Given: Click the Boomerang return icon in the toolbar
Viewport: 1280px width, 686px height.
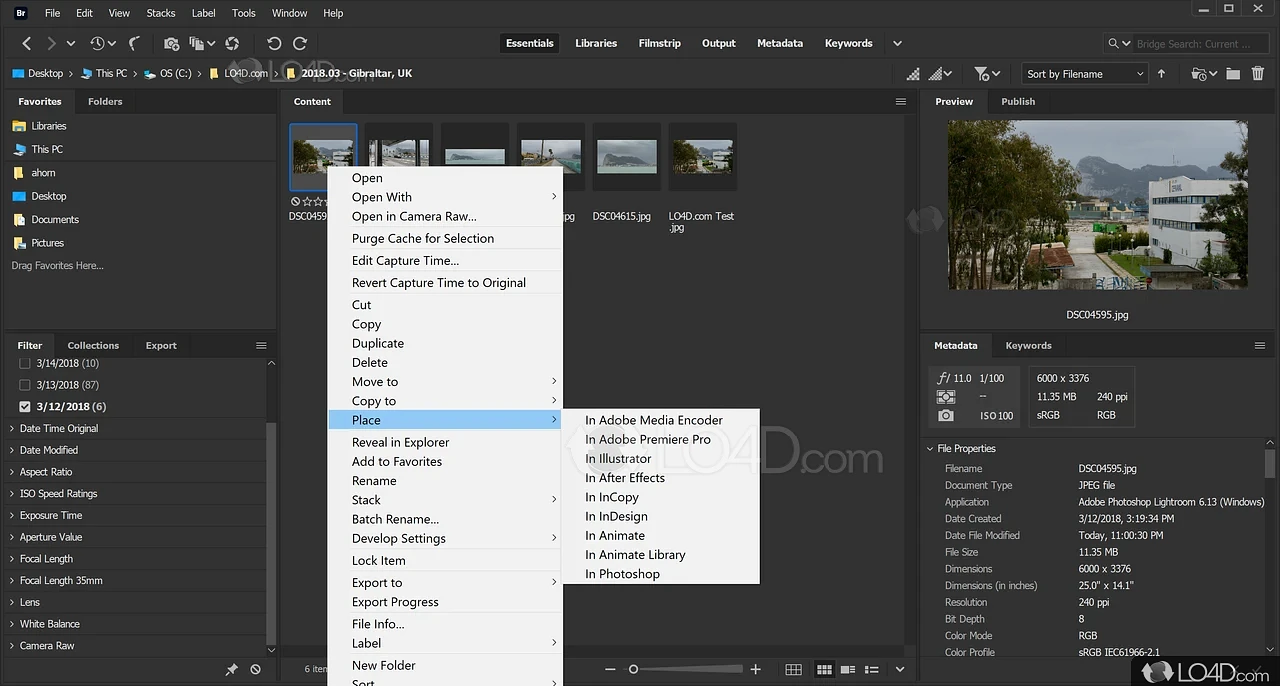Looking at the screenshot, I should point(134,44).
